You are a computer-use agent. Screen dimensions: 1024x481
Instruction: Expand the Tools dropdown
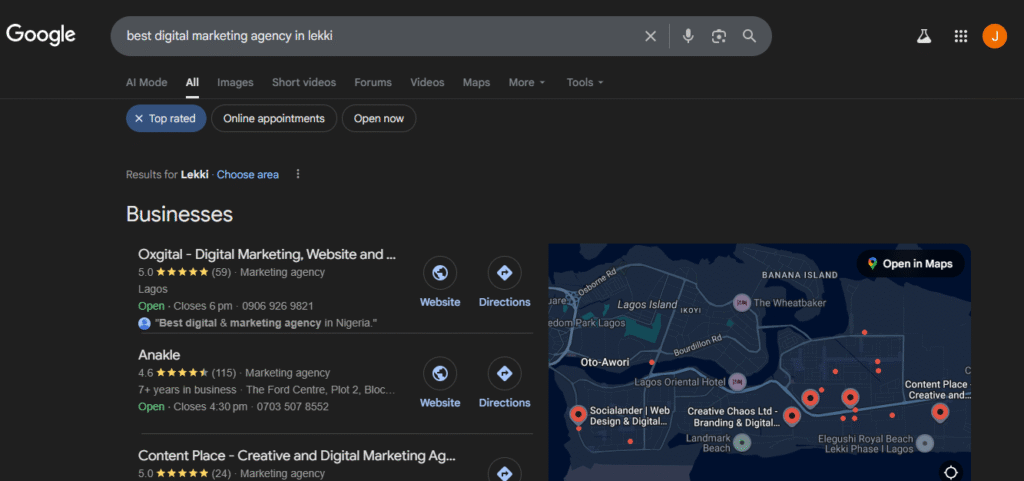584,83
